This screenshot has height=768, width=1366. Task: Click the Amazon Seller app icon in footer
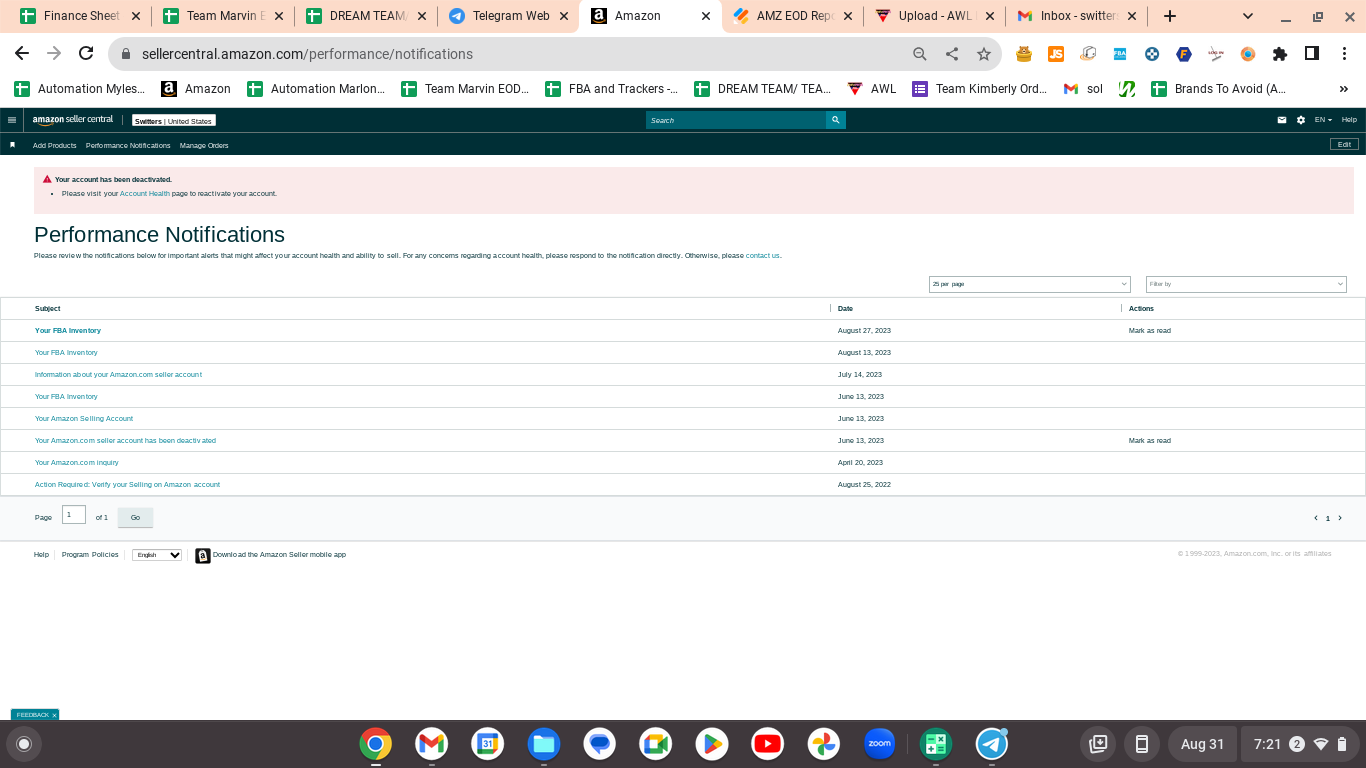coord(203,555)
